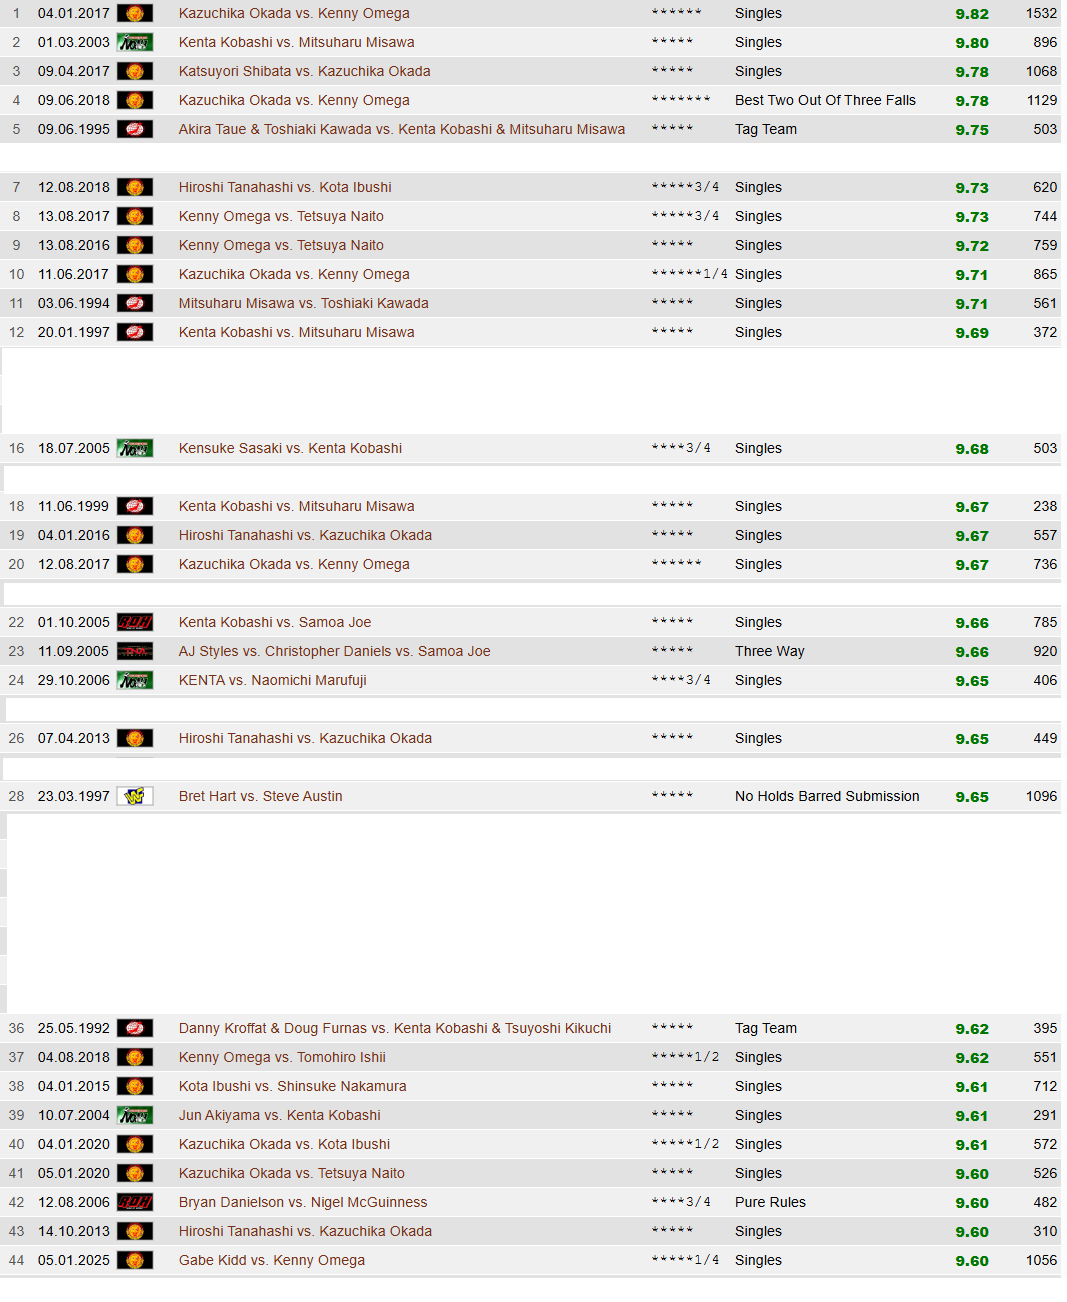
Task: Open Hiroshi Tanahashi vs. Kota Ibushi match
Action: pos(285,187)
